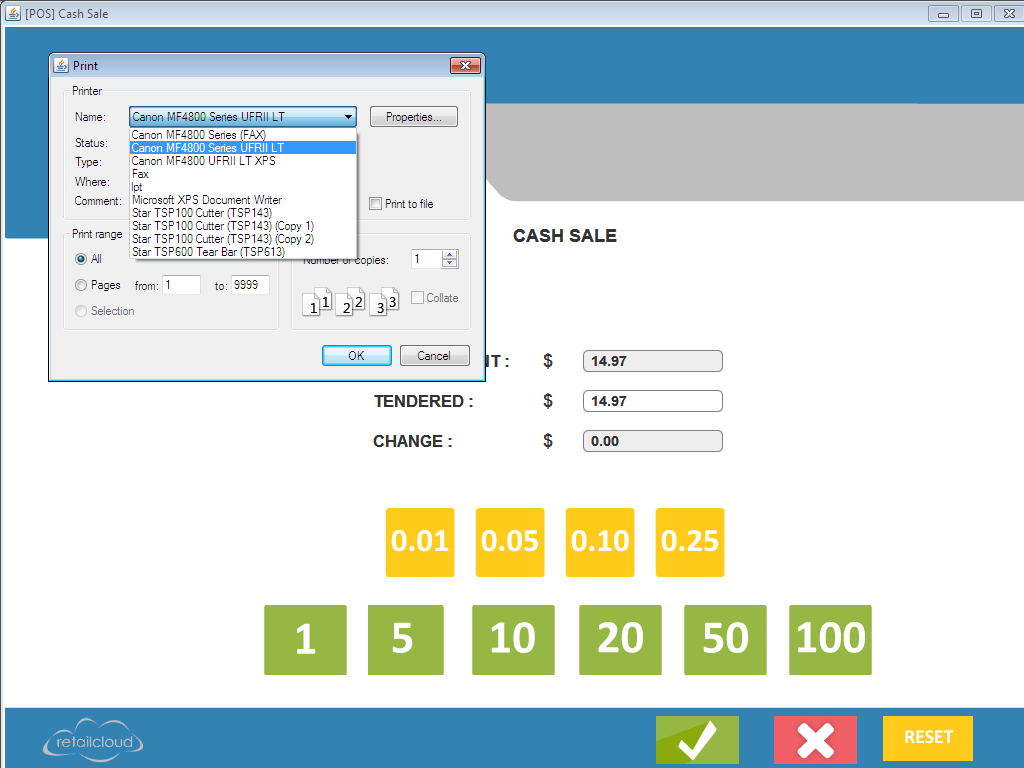This screenshot has height=768, width=1024.
Task: Click Java icon in Print dialog title
Action: point(61,65)
